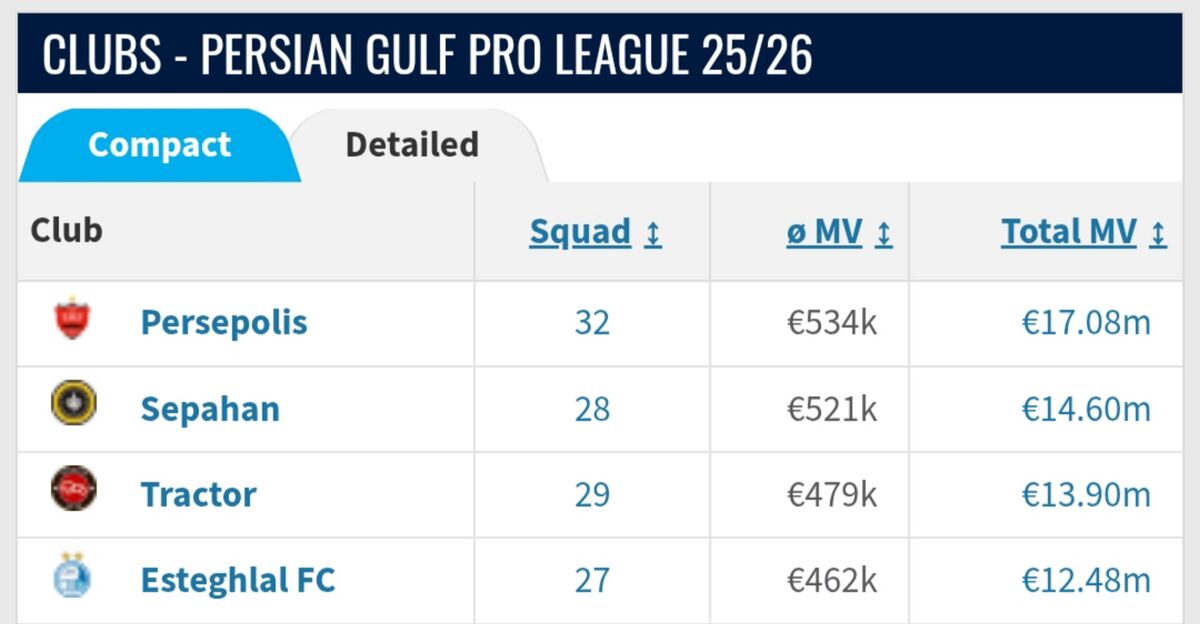
Task: Open the Sepahan club page link
Action: [210, 409]
